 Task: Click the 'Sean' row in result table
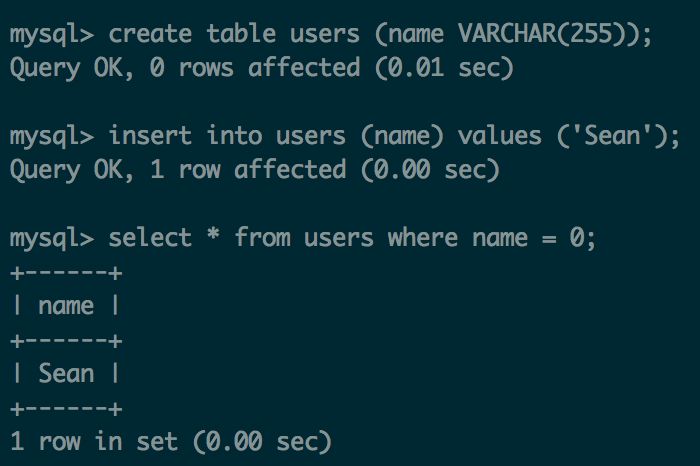[66, 374]
